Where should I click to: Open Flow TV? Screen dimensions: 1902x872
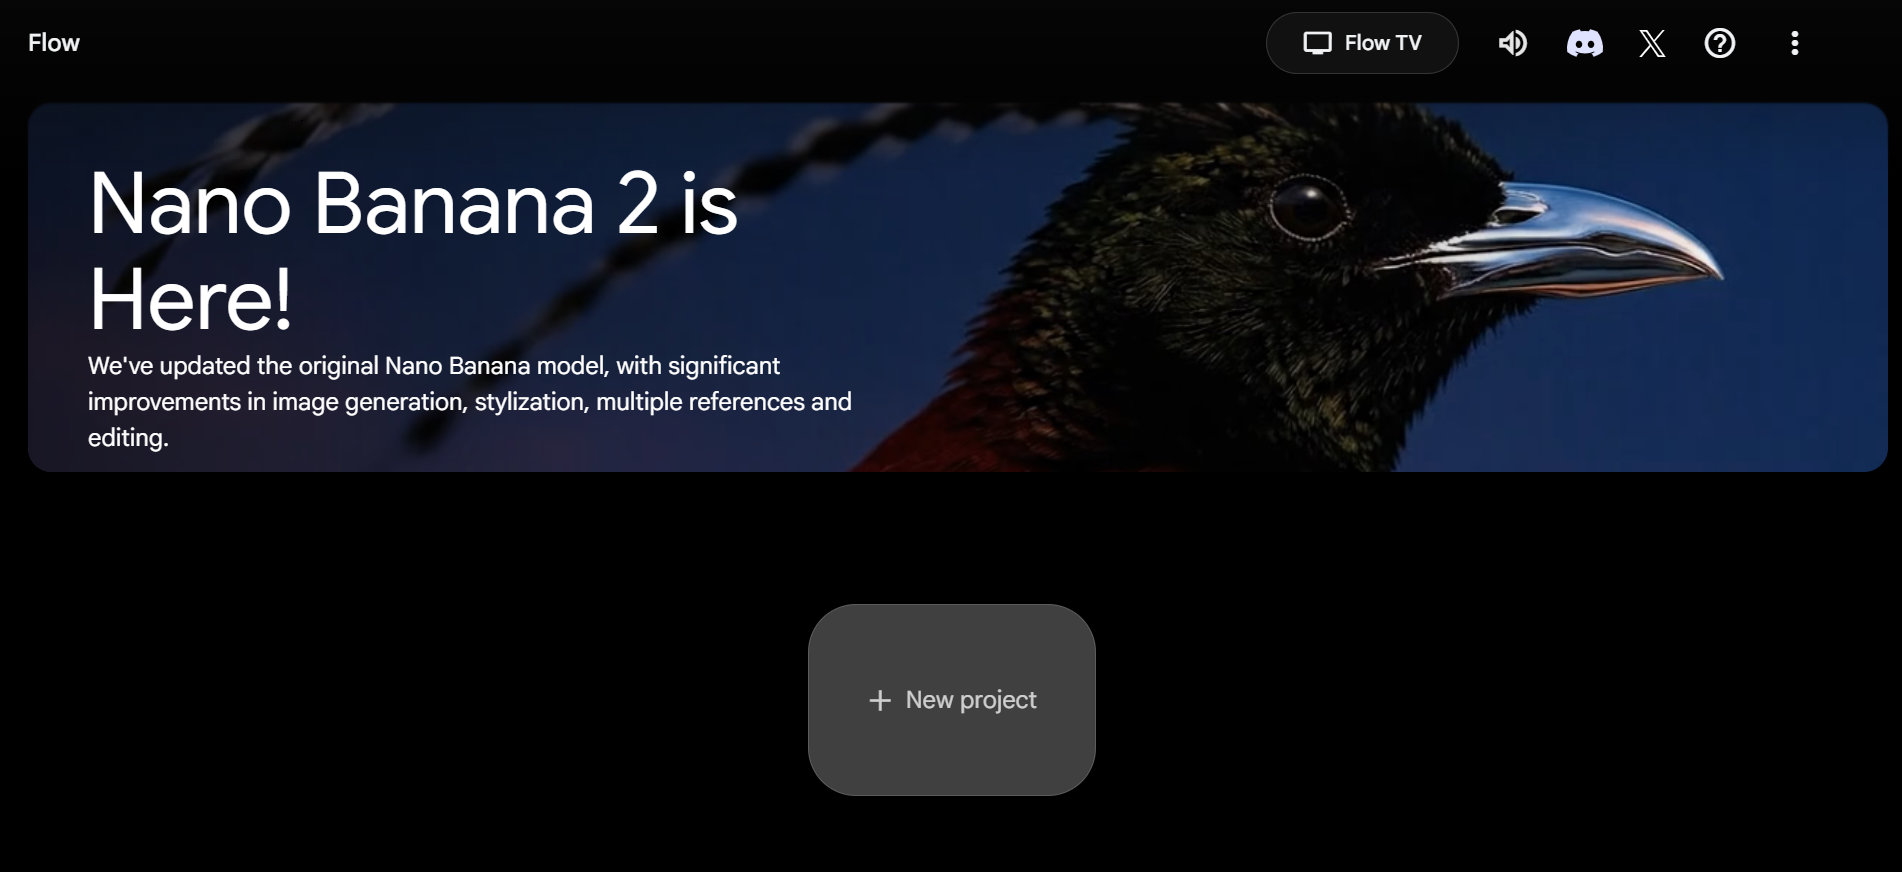tap(1362, 43)
